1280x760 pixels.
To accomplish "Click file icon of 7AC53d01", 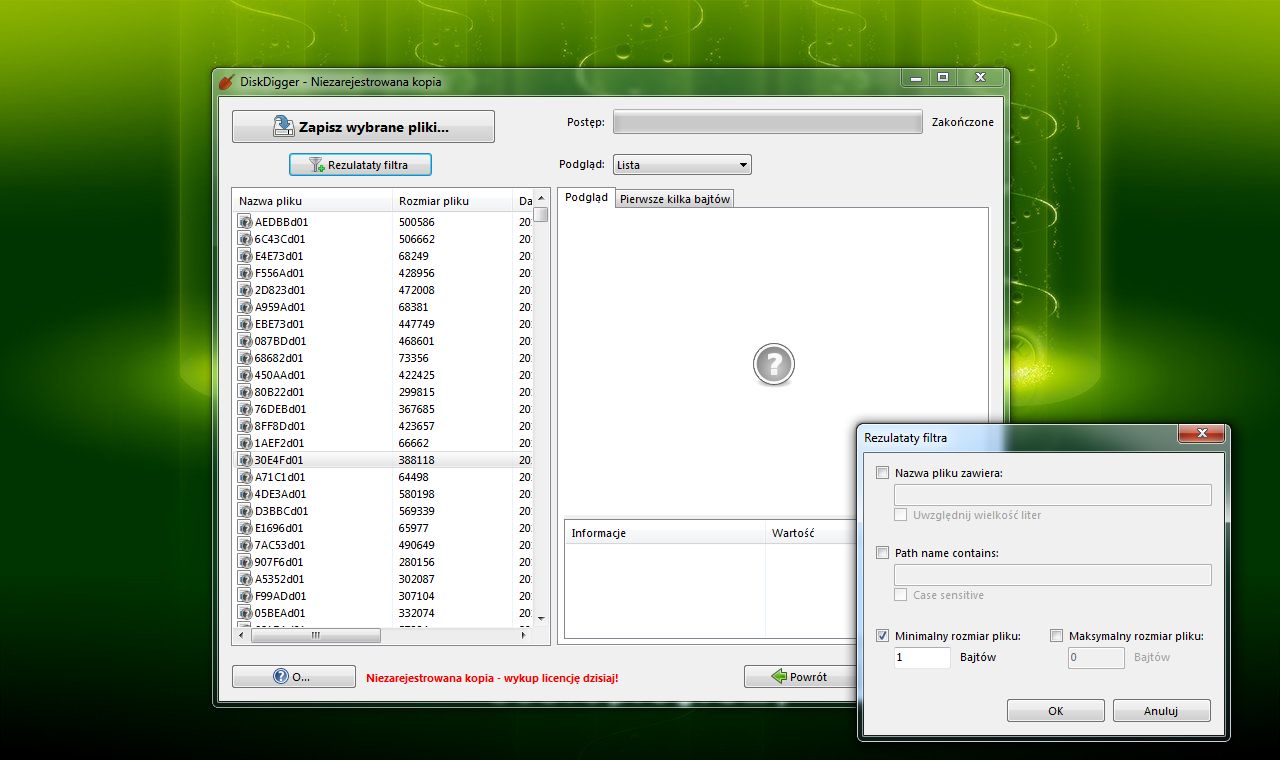I will point(245,545).
